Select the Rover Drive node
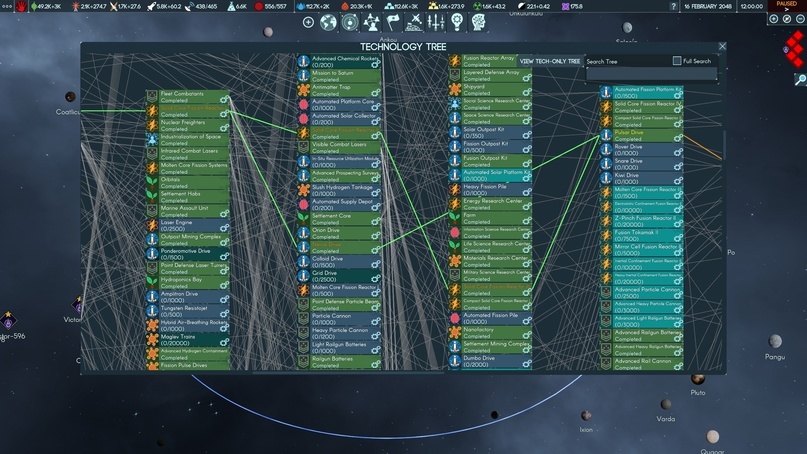The image size is (807, 454). [642, 149]
